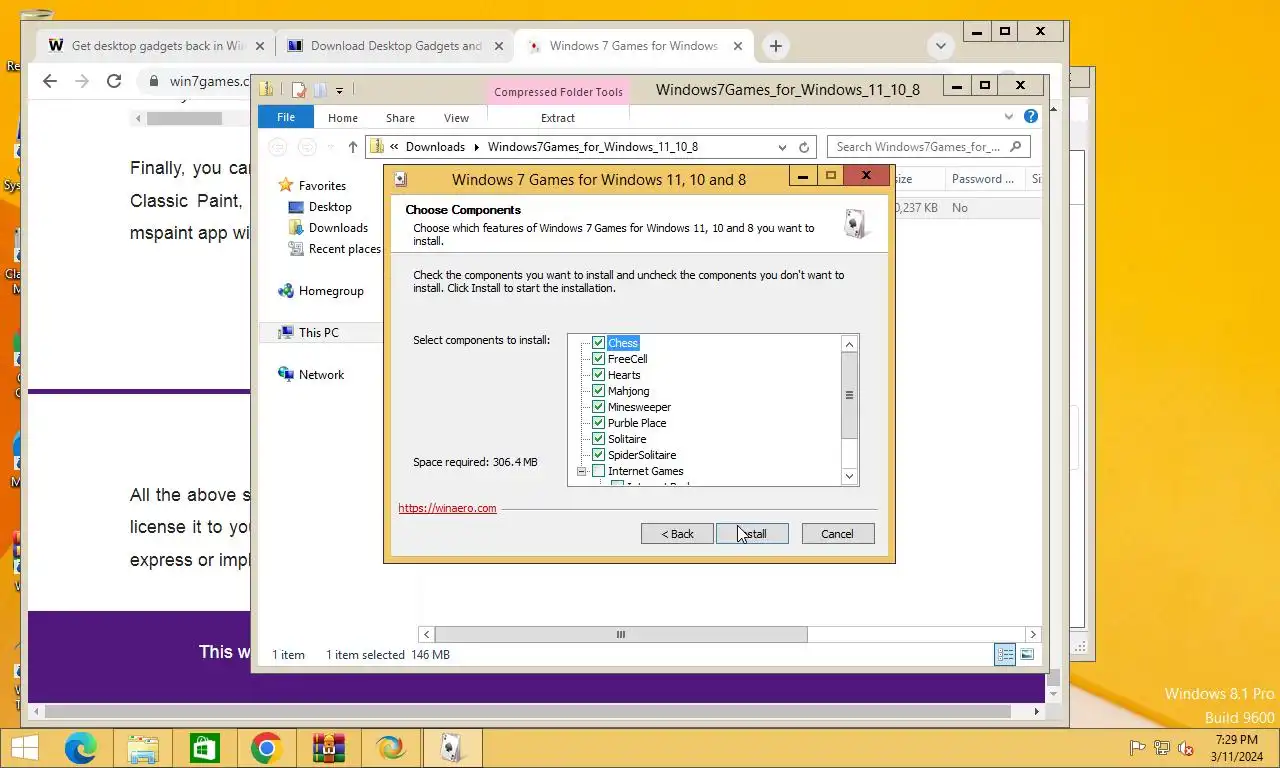Uncheck the Purble Place checkbox
1280x768 pixels.
tap(599, 423)
